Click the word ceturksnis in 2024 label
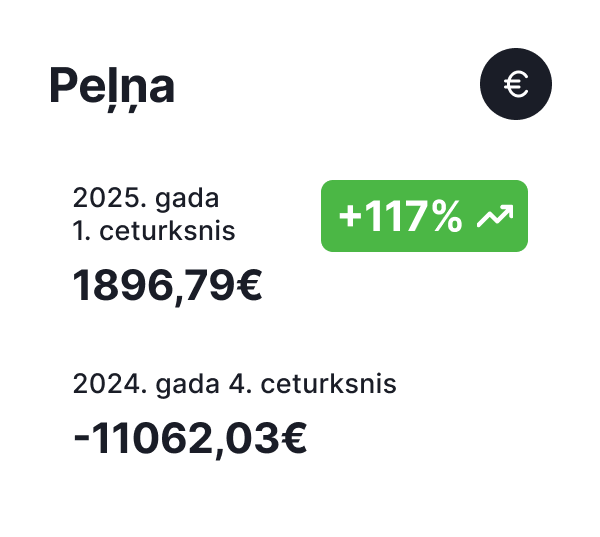 tap(328, 384)
